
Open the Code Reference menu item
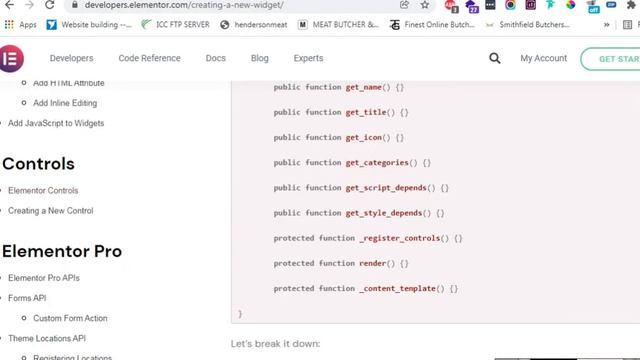(149, 58)
